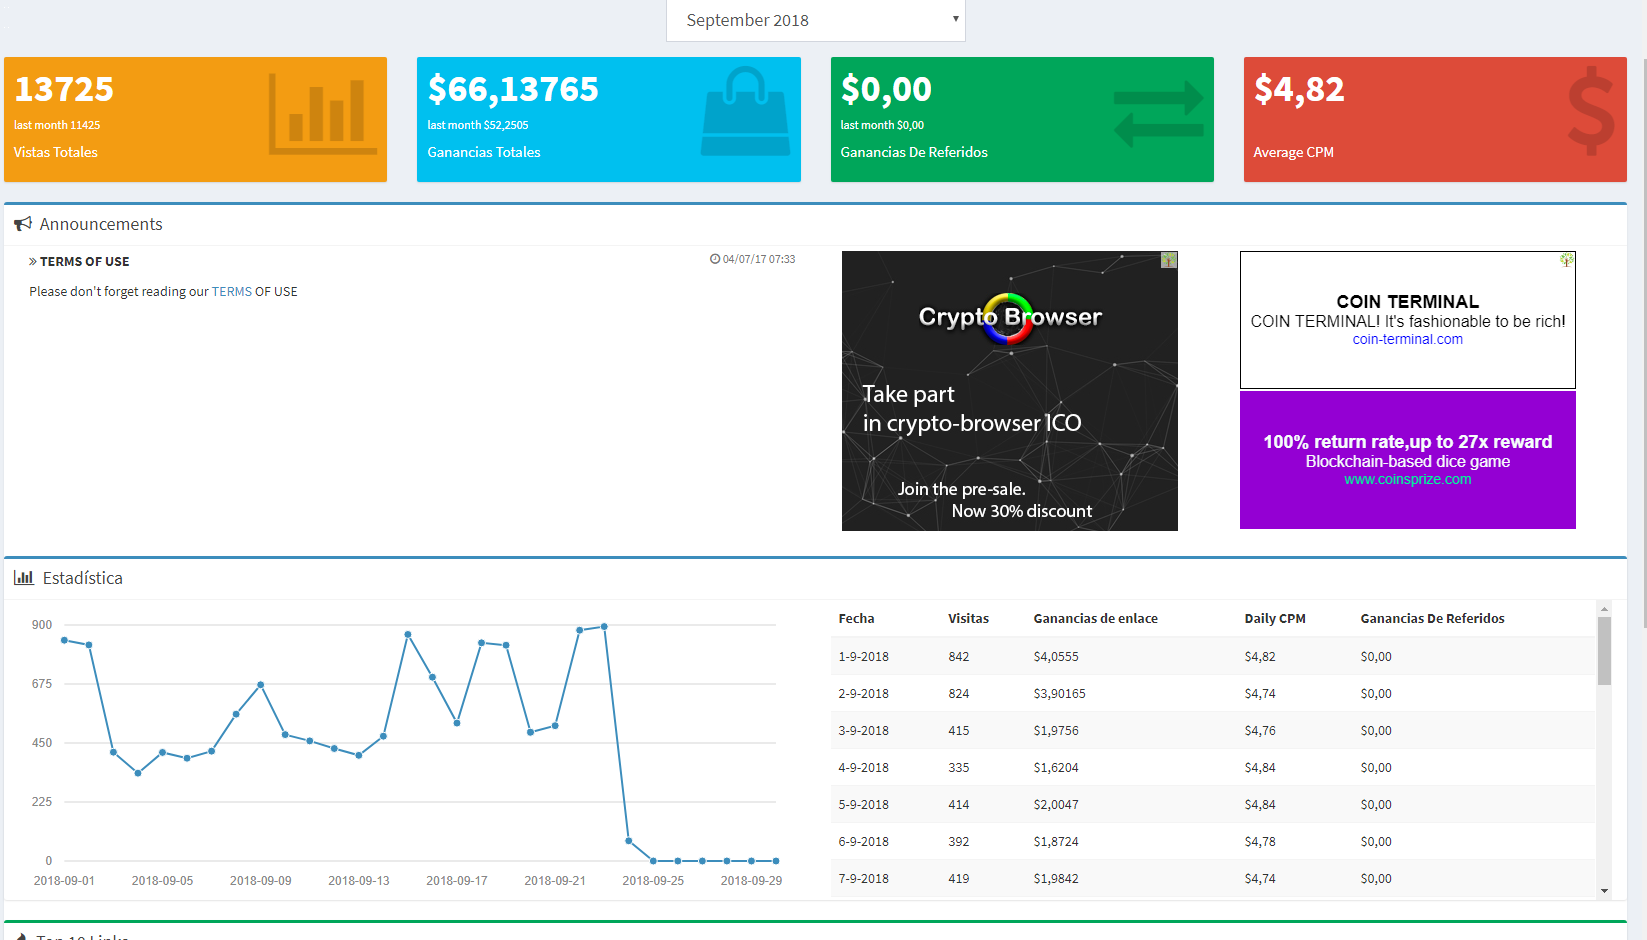
Task: Click the Estadística section heading
Action: (83, 578)
